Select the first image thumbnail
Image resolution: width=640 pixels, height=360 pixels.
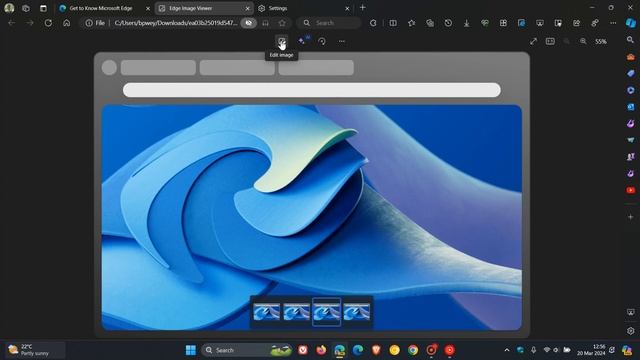[x=267, y=312]
